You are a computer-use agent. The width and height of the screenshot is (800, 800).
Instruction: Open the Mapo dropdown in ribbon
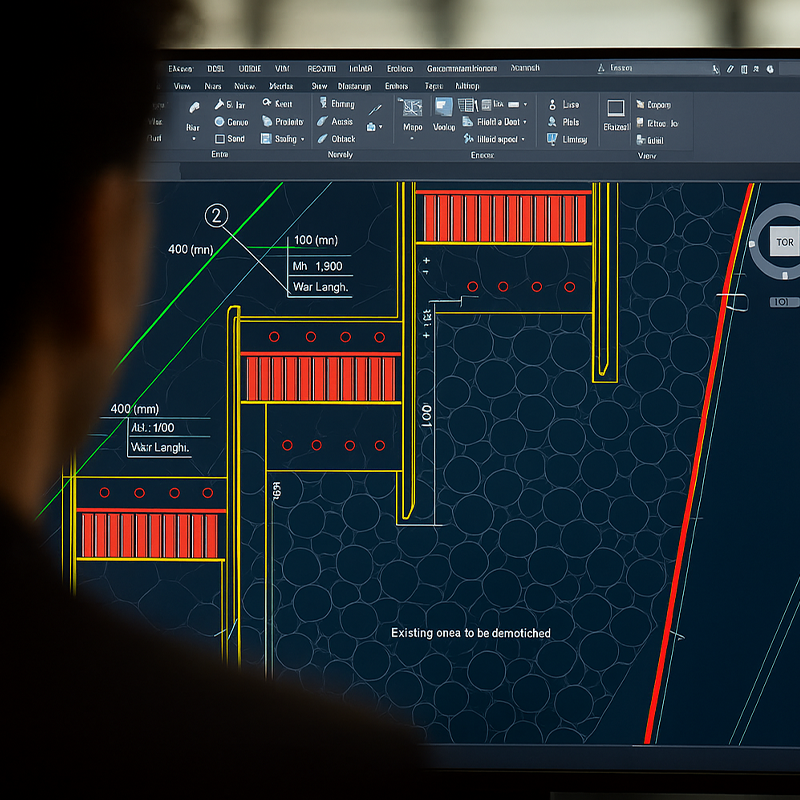click(411, 139)
